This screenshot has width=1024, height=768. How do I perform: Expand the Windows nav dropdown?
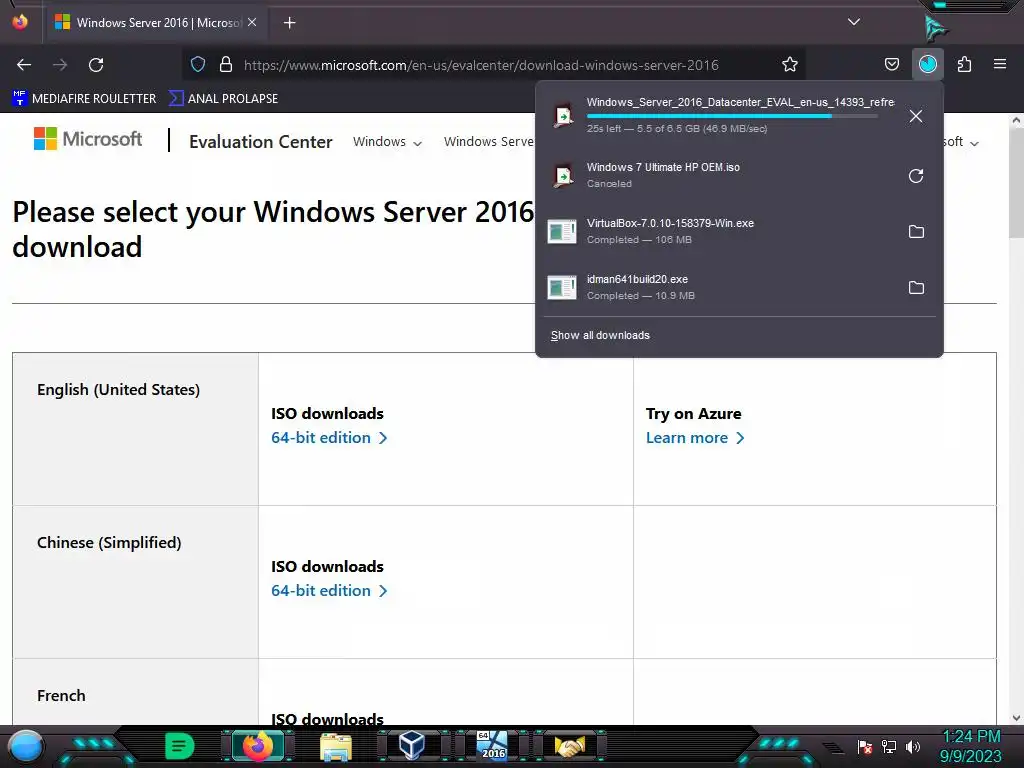(x=387, y=142)
